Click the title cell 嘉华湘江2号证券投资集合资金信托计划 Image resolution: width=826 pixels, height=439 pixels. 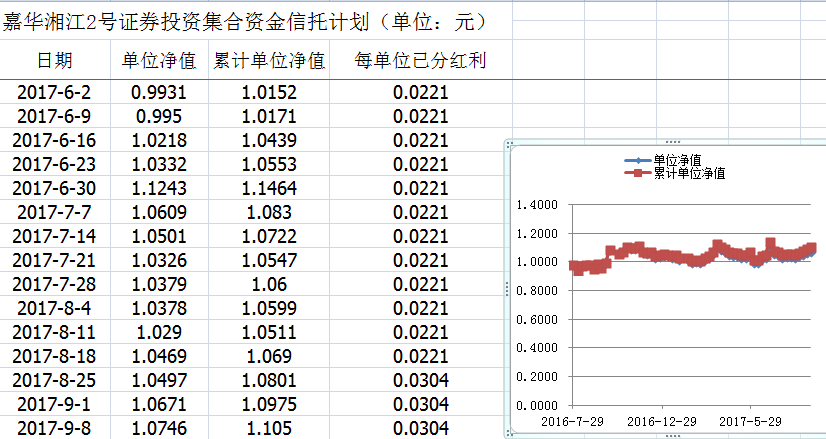[x=245, y=21]
